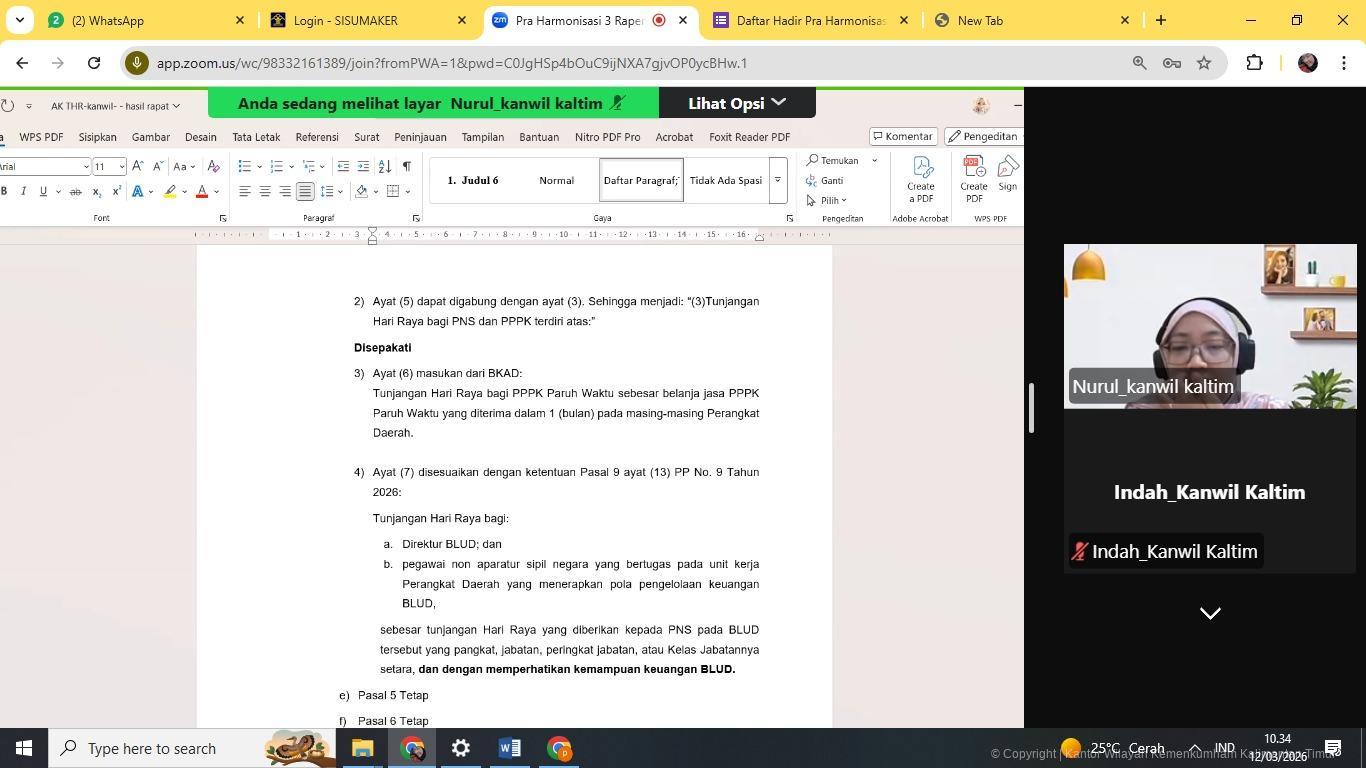Click the numbered list icon in ribbon
Screen dimensions: 1366x768
click(277, 166)
